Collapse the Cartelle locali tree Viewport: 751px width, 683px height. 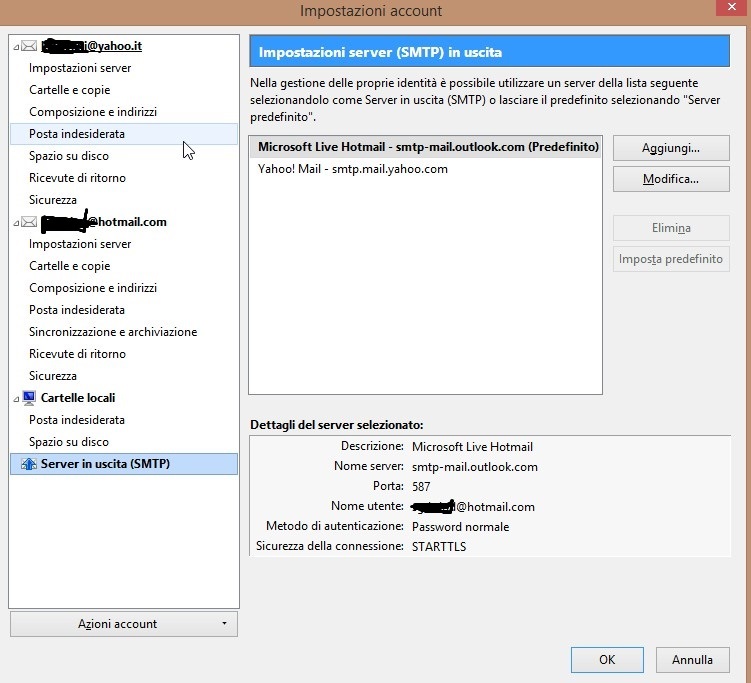tap(16, 398)
